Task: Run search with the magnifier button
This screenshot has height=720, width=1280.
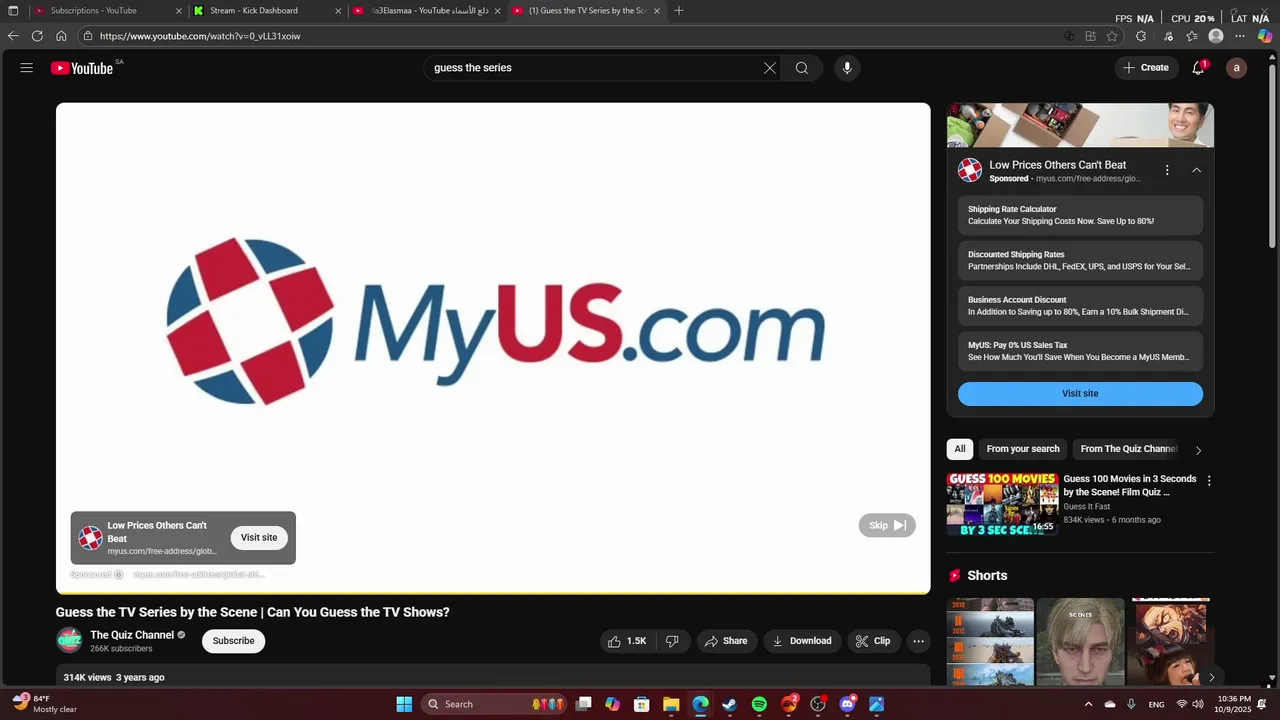Action: [802, 68]
